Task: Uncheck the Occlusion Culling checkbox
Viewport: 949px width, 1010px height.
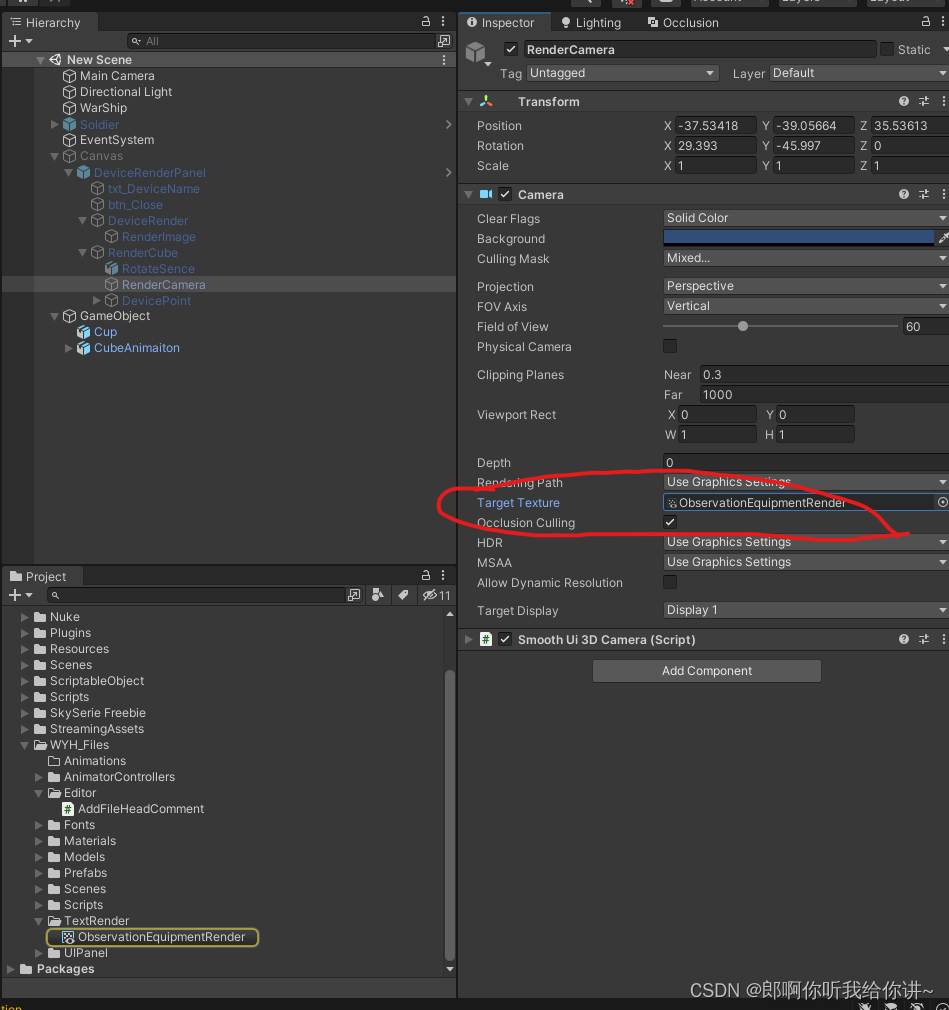Action: (x=670, y=522)
